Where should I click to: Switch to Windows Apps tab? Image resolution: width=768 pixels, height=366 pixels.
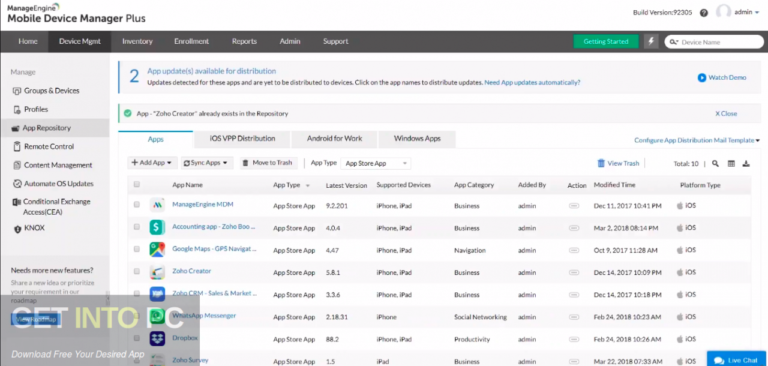pyautogui.click(x=417, y=139)
